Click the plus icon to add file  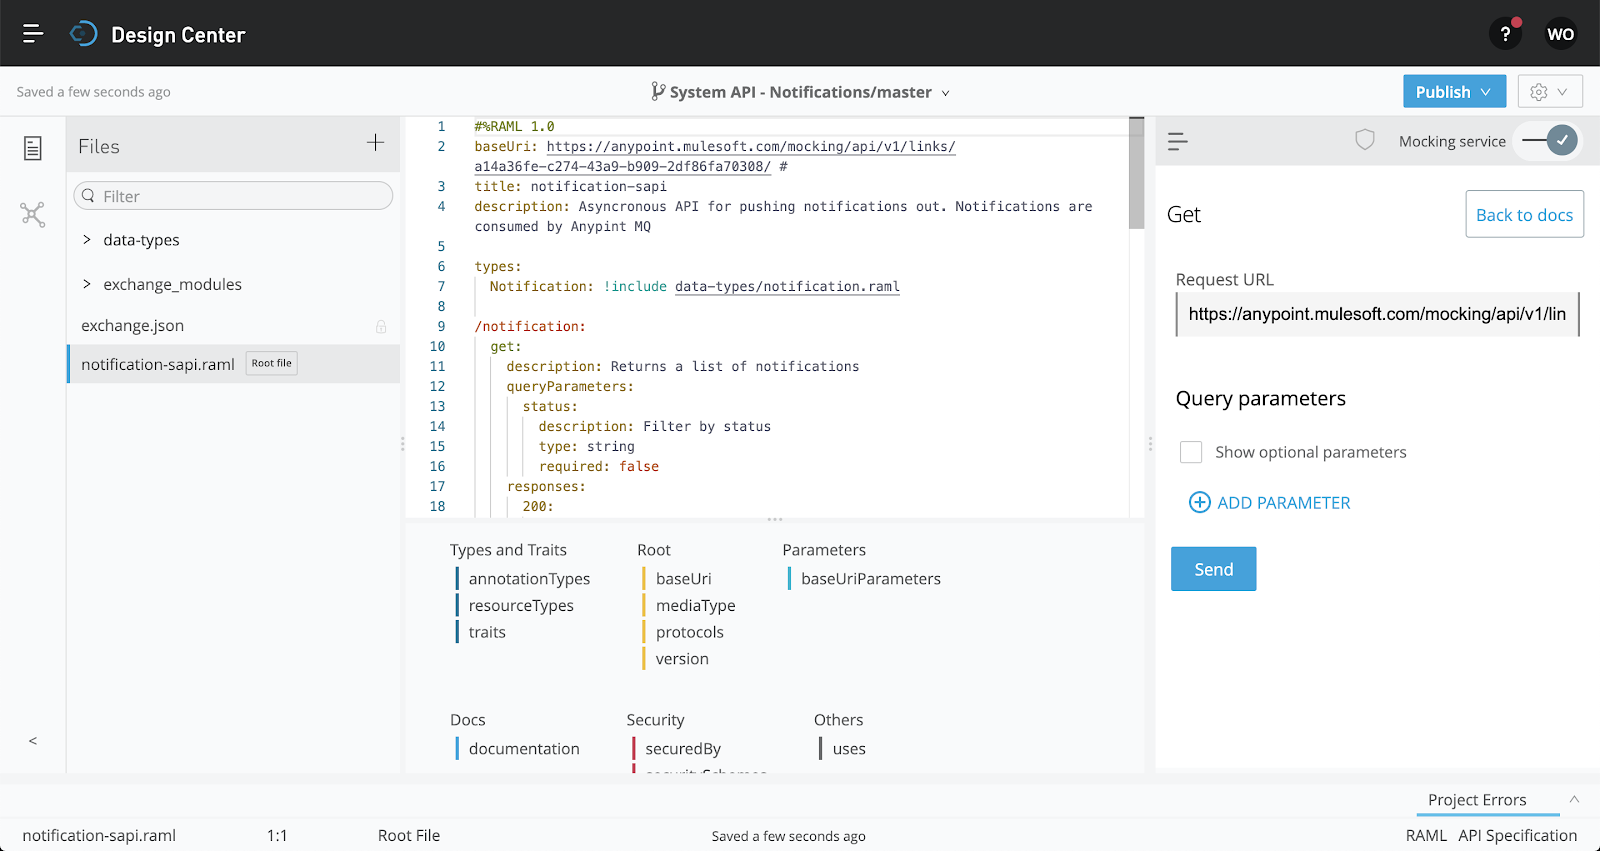[x=375, y=143]
